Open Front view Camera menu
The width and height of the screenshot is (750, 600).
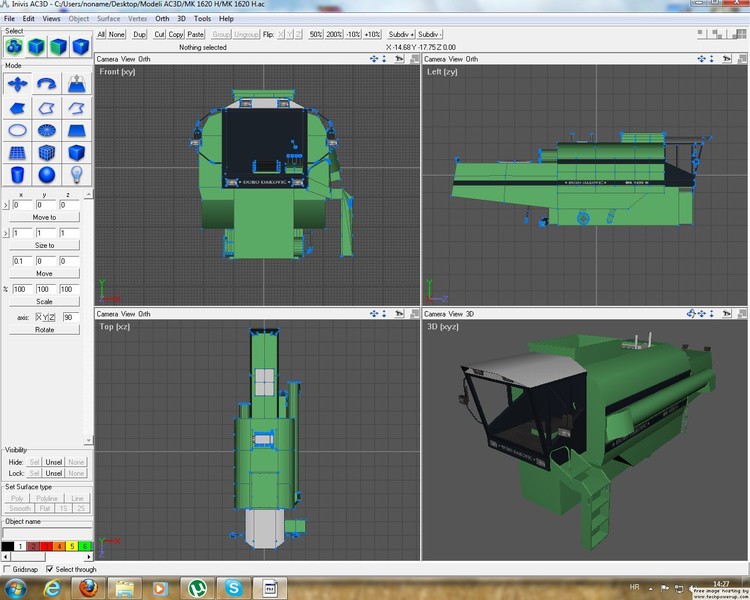pos(107,59)
